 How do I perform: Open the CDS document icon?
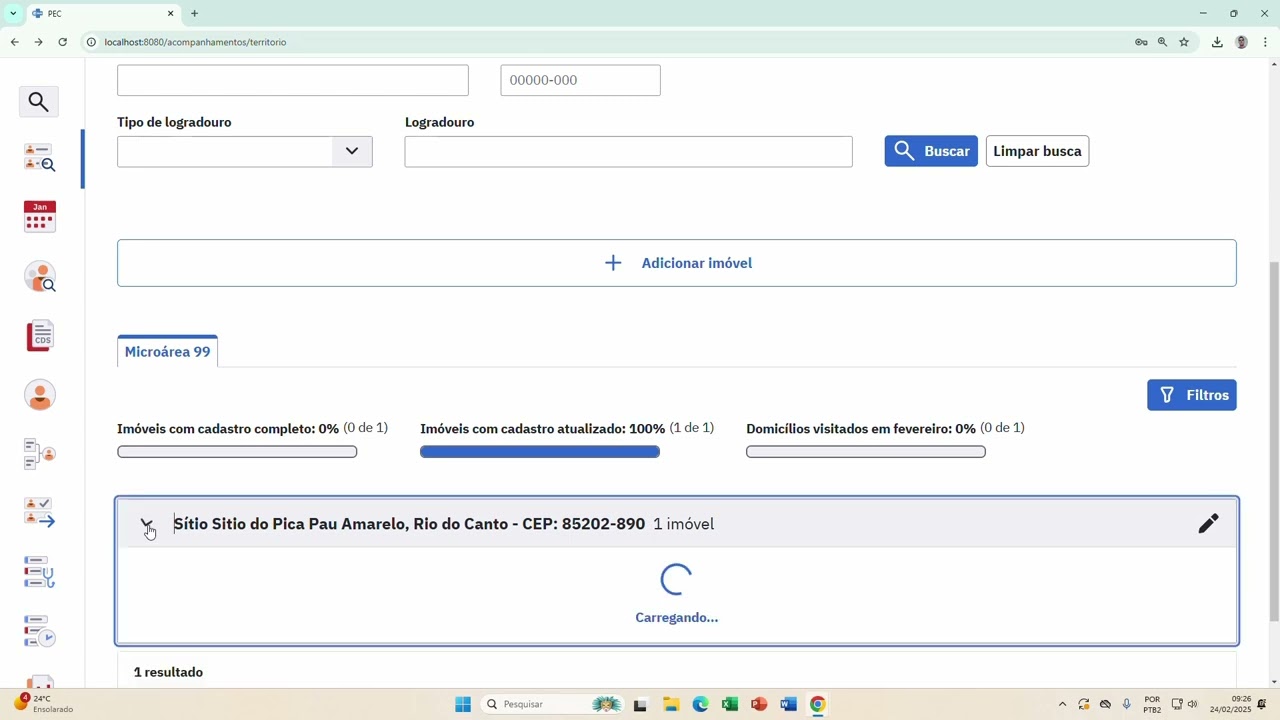[x=40, y=336]
